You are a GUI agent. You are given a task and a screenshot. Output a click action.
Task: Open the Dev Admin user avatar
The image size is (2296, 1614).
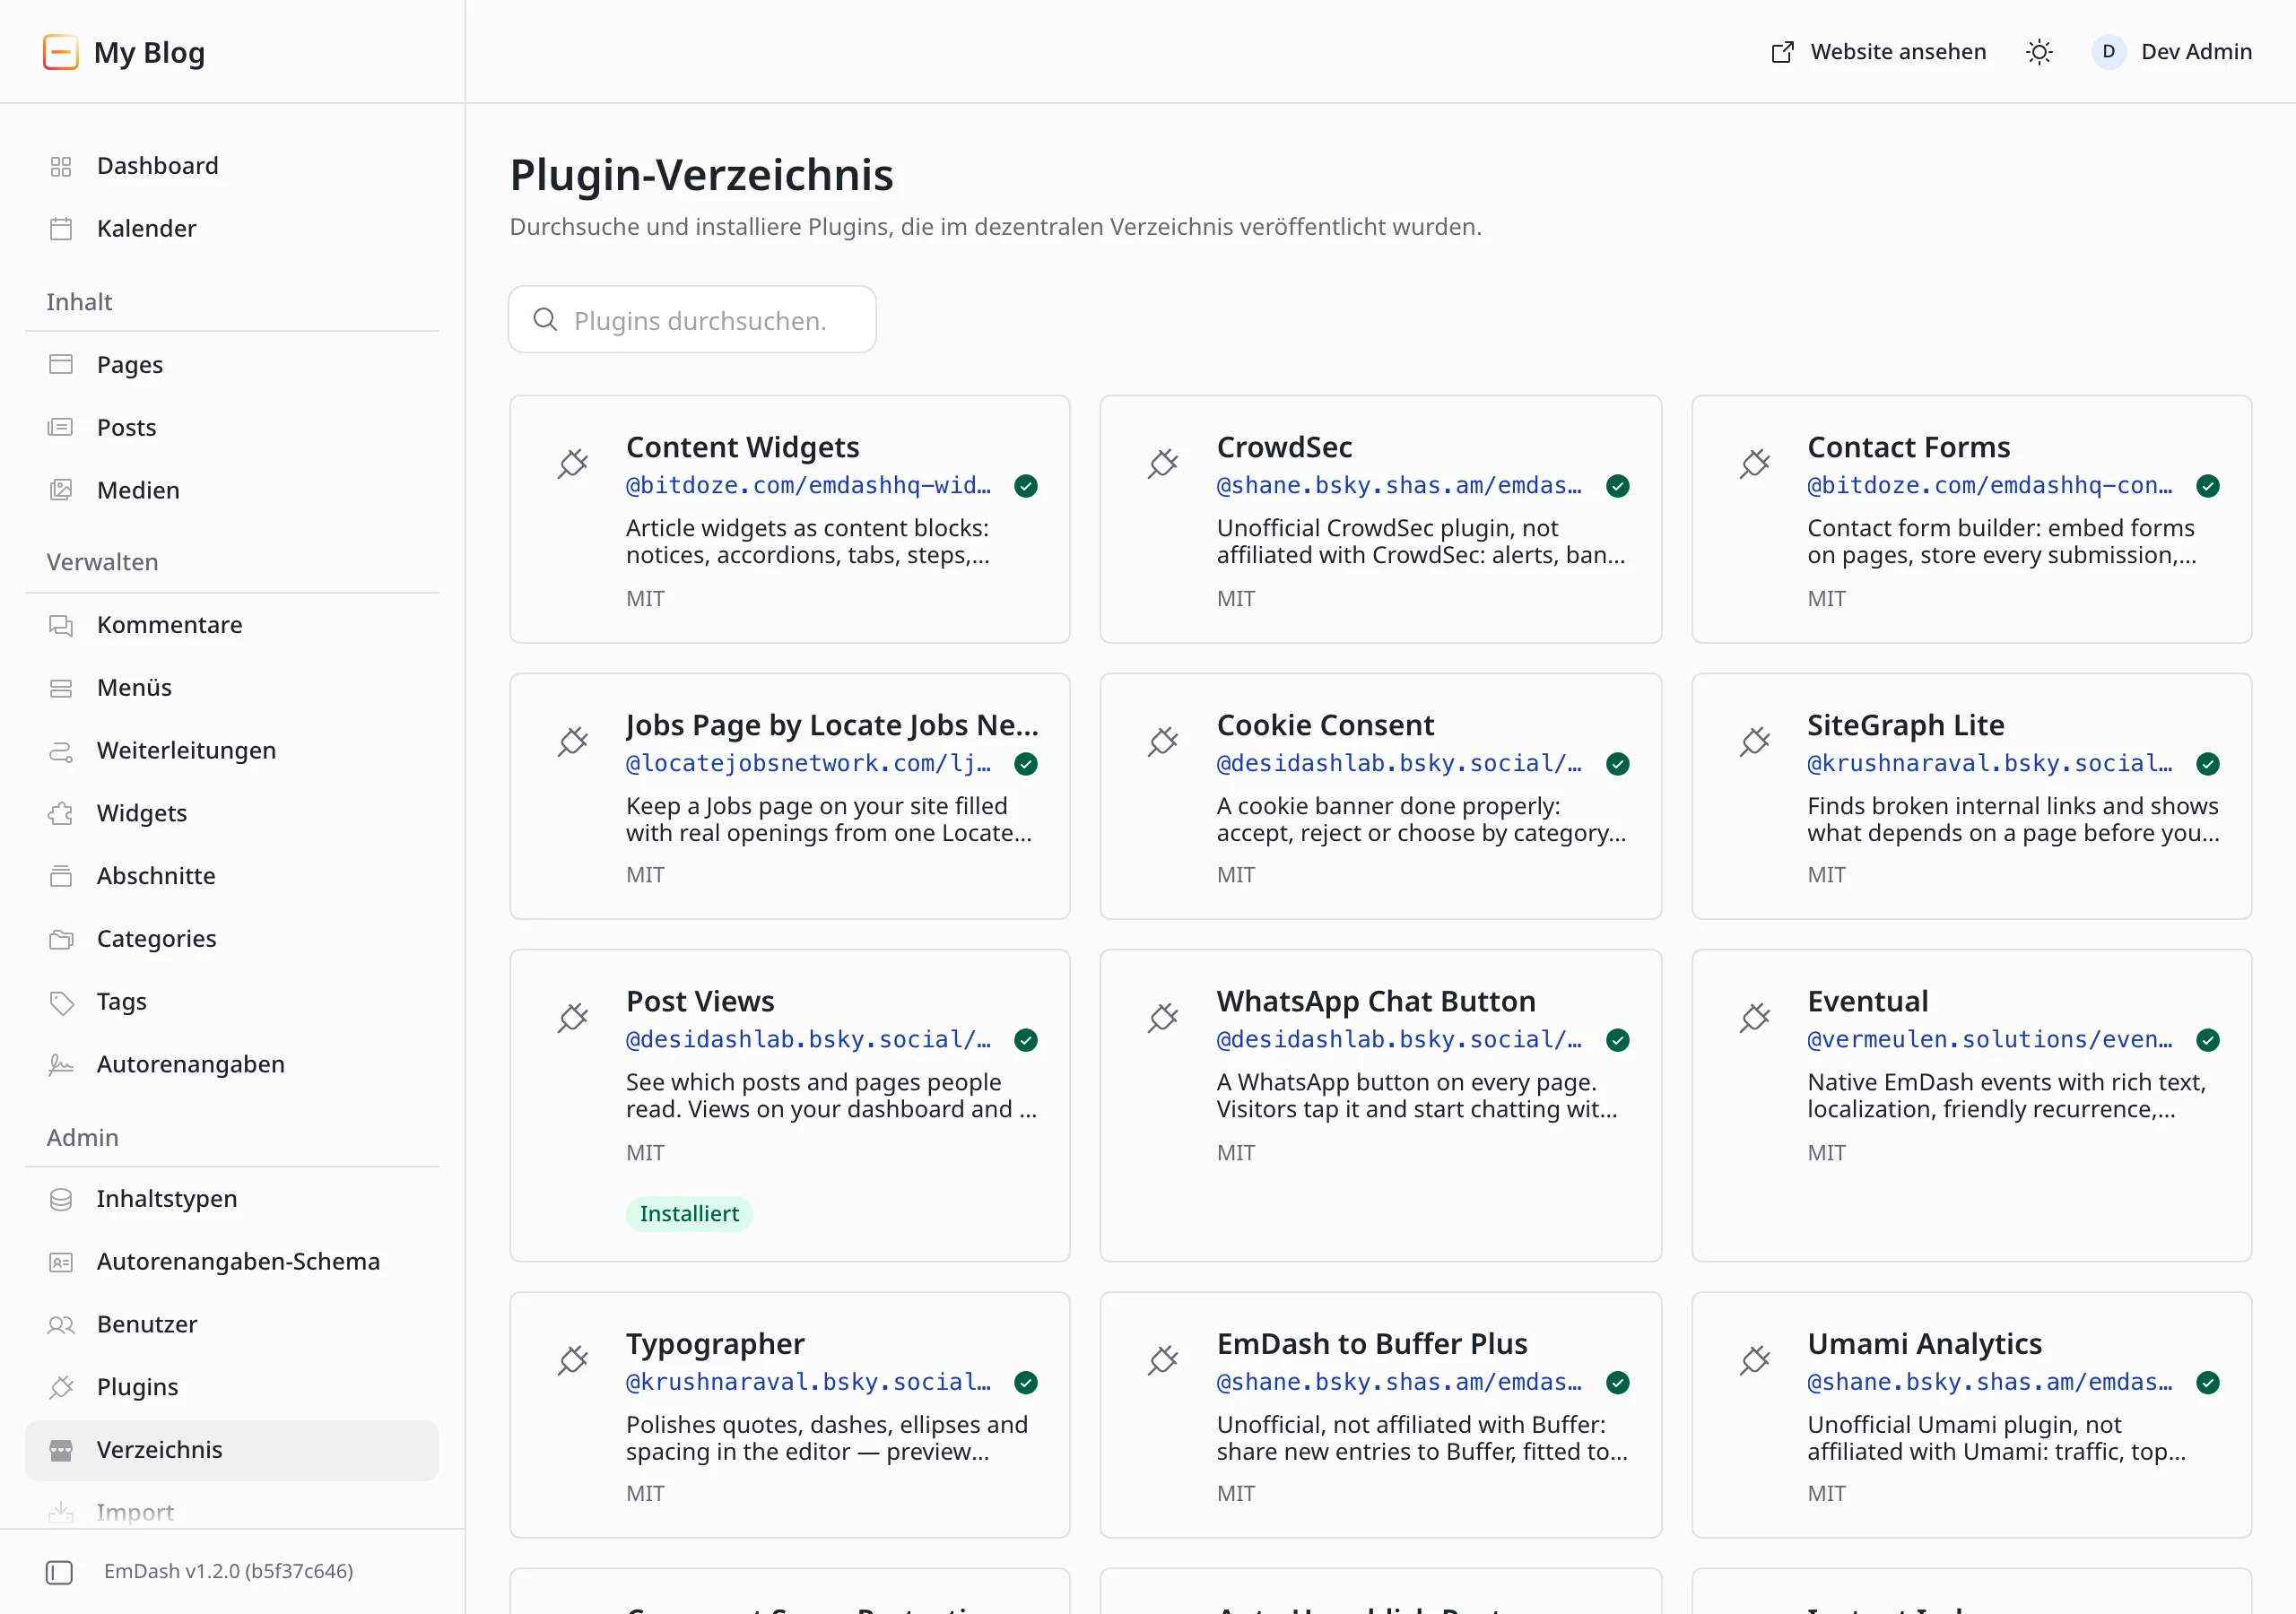[x=2108, y=52]
